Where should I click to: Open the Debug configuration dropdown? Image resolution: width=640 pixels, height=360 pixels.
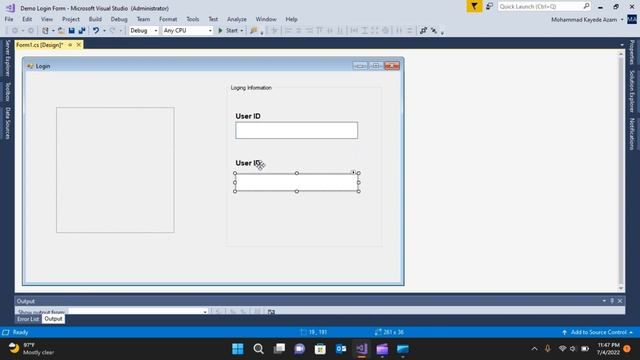click(143, 31)
